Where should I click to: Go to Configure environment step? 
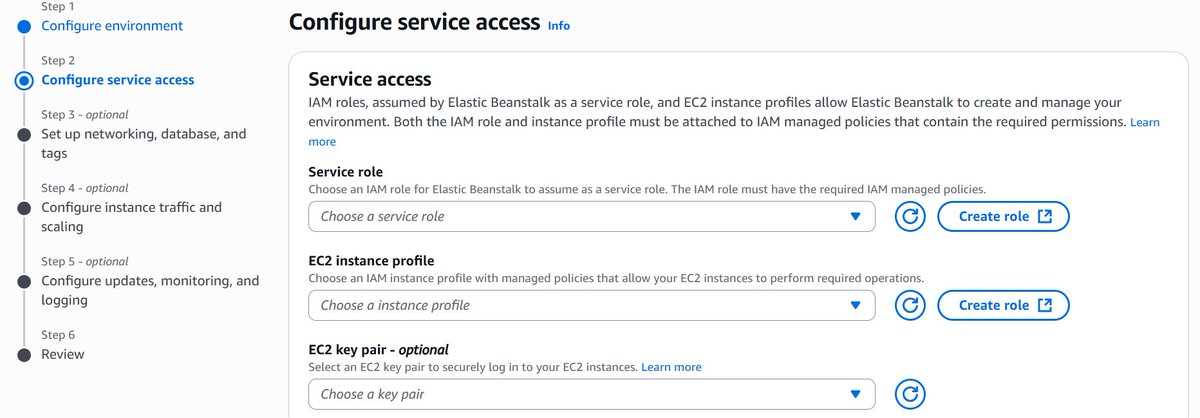112,25
